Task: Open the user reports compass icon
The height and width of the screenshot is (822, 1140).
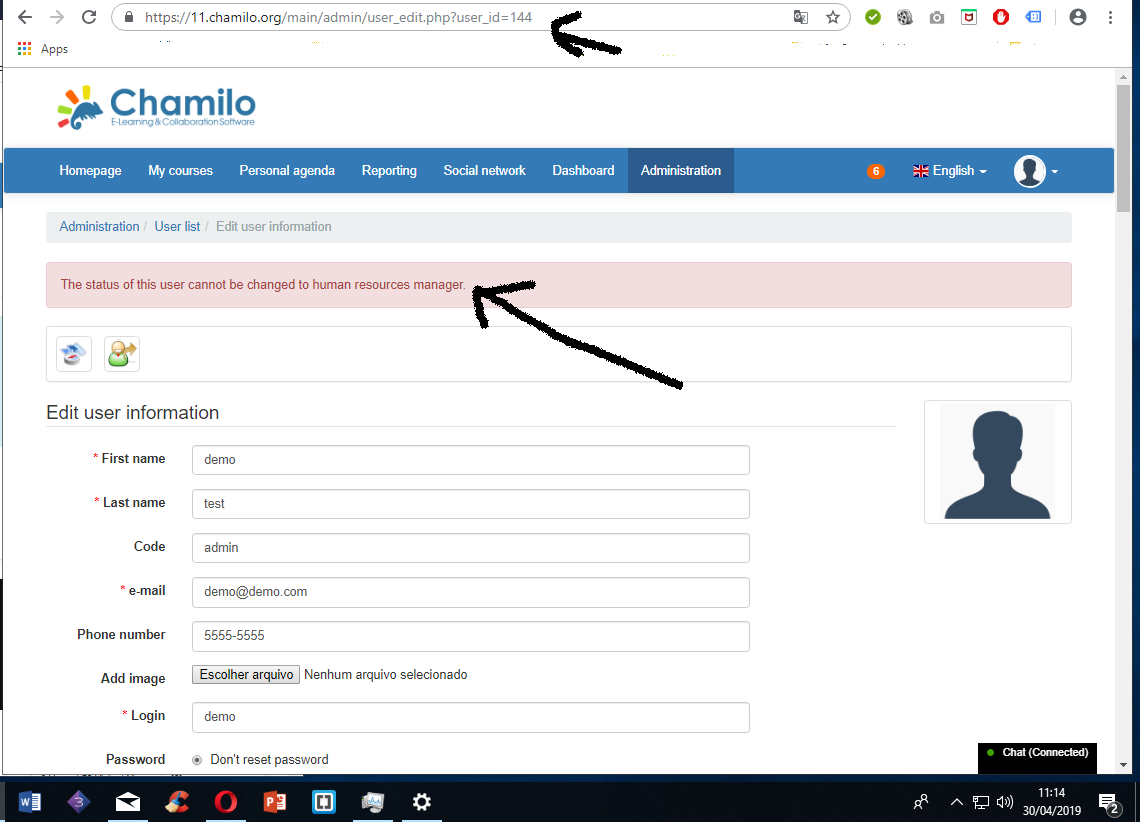Action: 73,353
